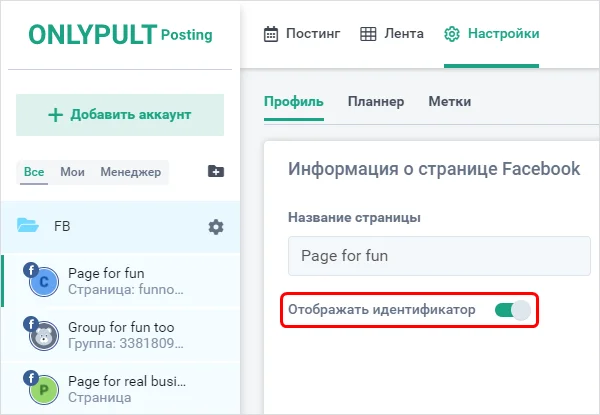Open the FB folder settings gear
600x415 pixels.
coord(216,227)
